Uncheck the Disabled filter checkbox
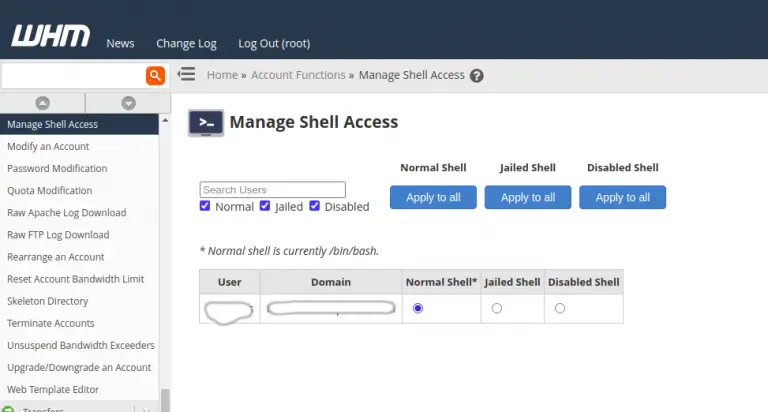This screenshot has width=768, height=412. (x=314, y=206)
